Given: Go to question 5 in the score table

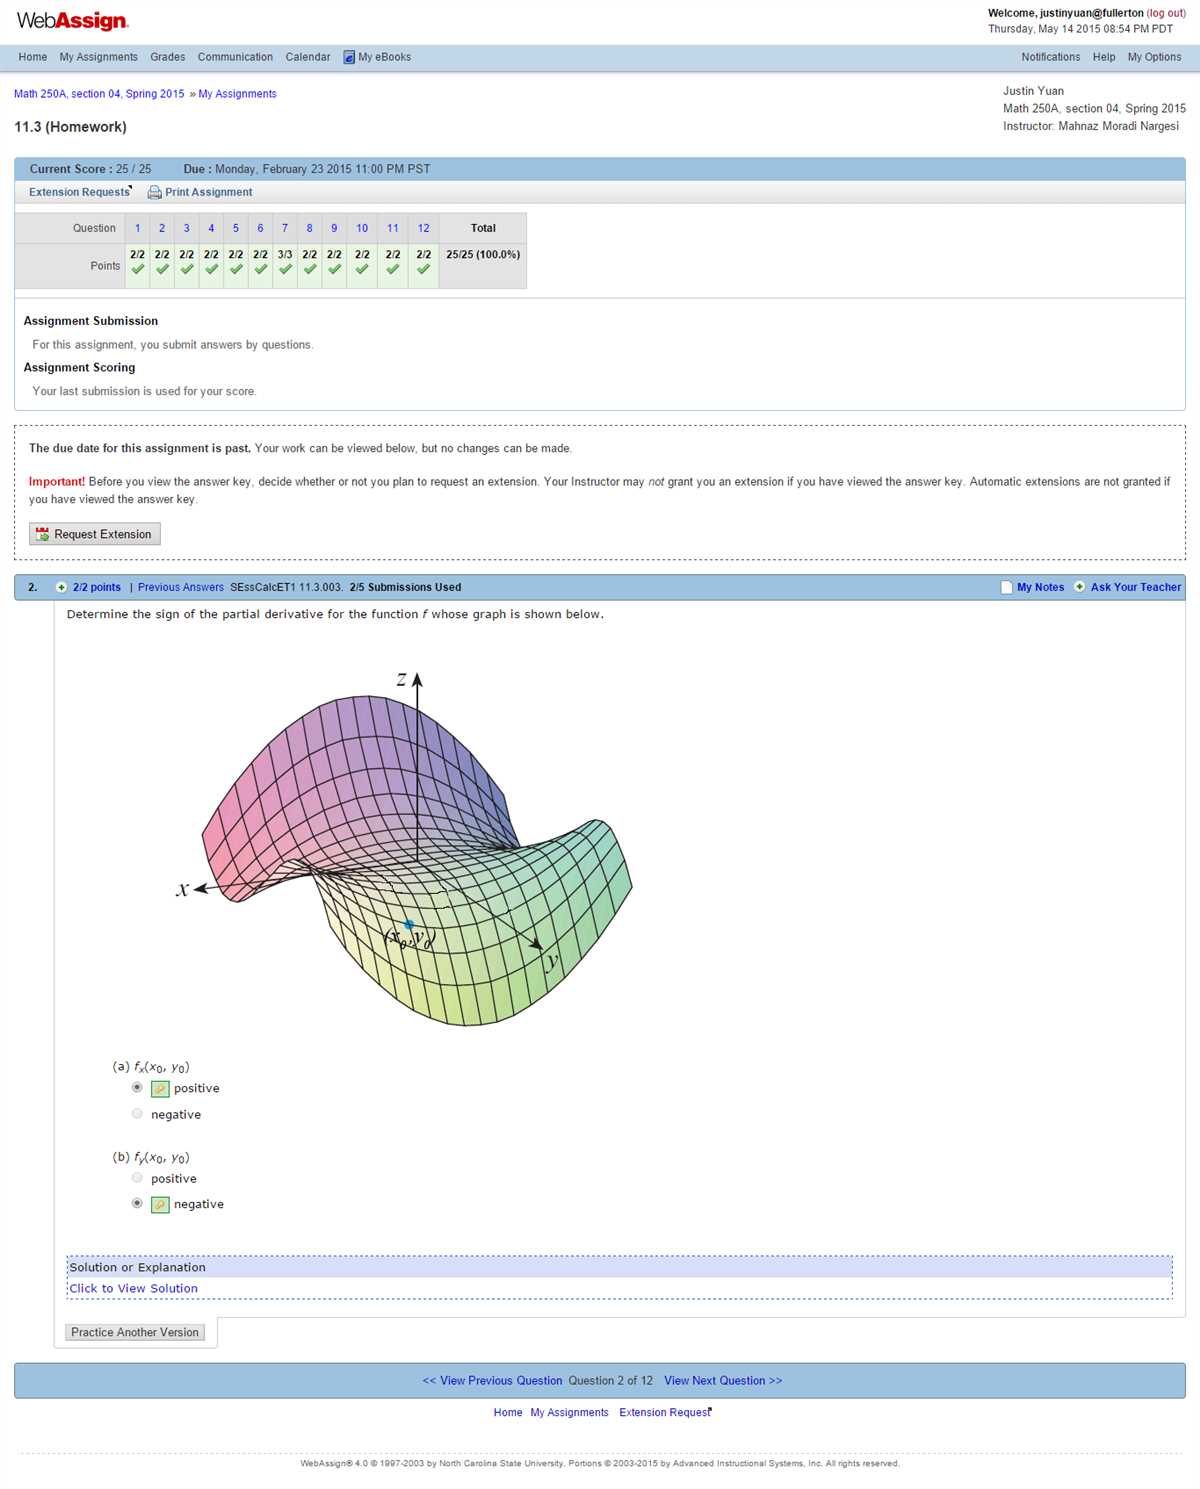Looking at the screenshot, I should (x=236, y=228).
